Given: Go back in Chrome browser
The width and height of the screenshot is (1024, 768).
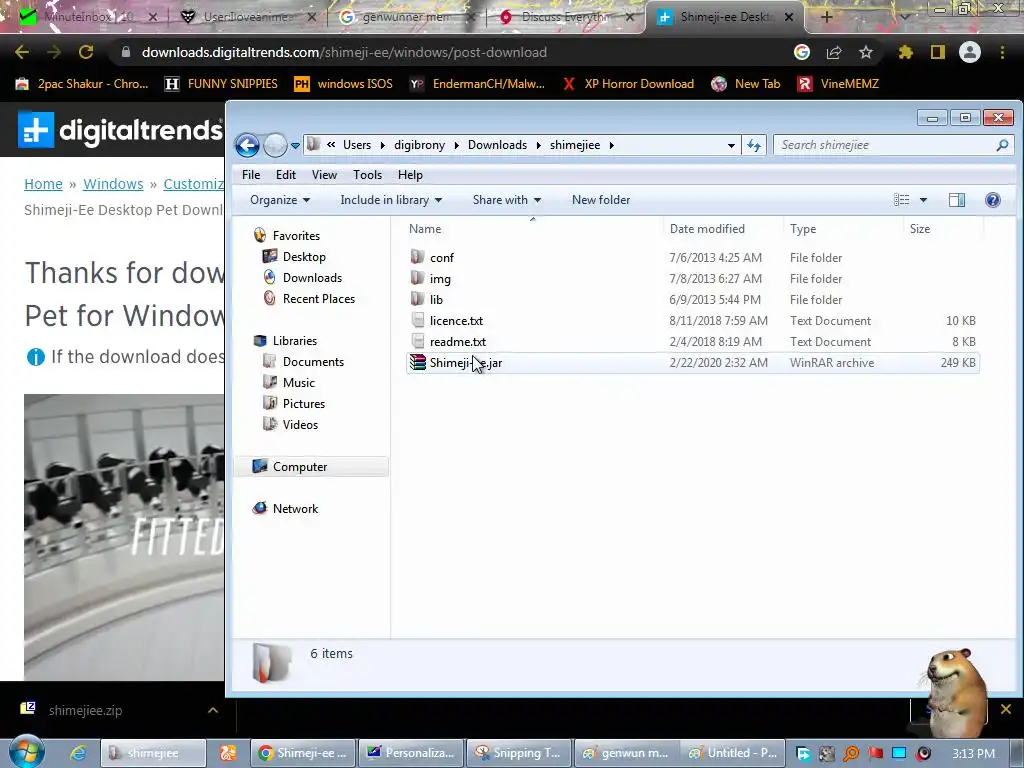Looking at the screenshot, I should [22, 52].
